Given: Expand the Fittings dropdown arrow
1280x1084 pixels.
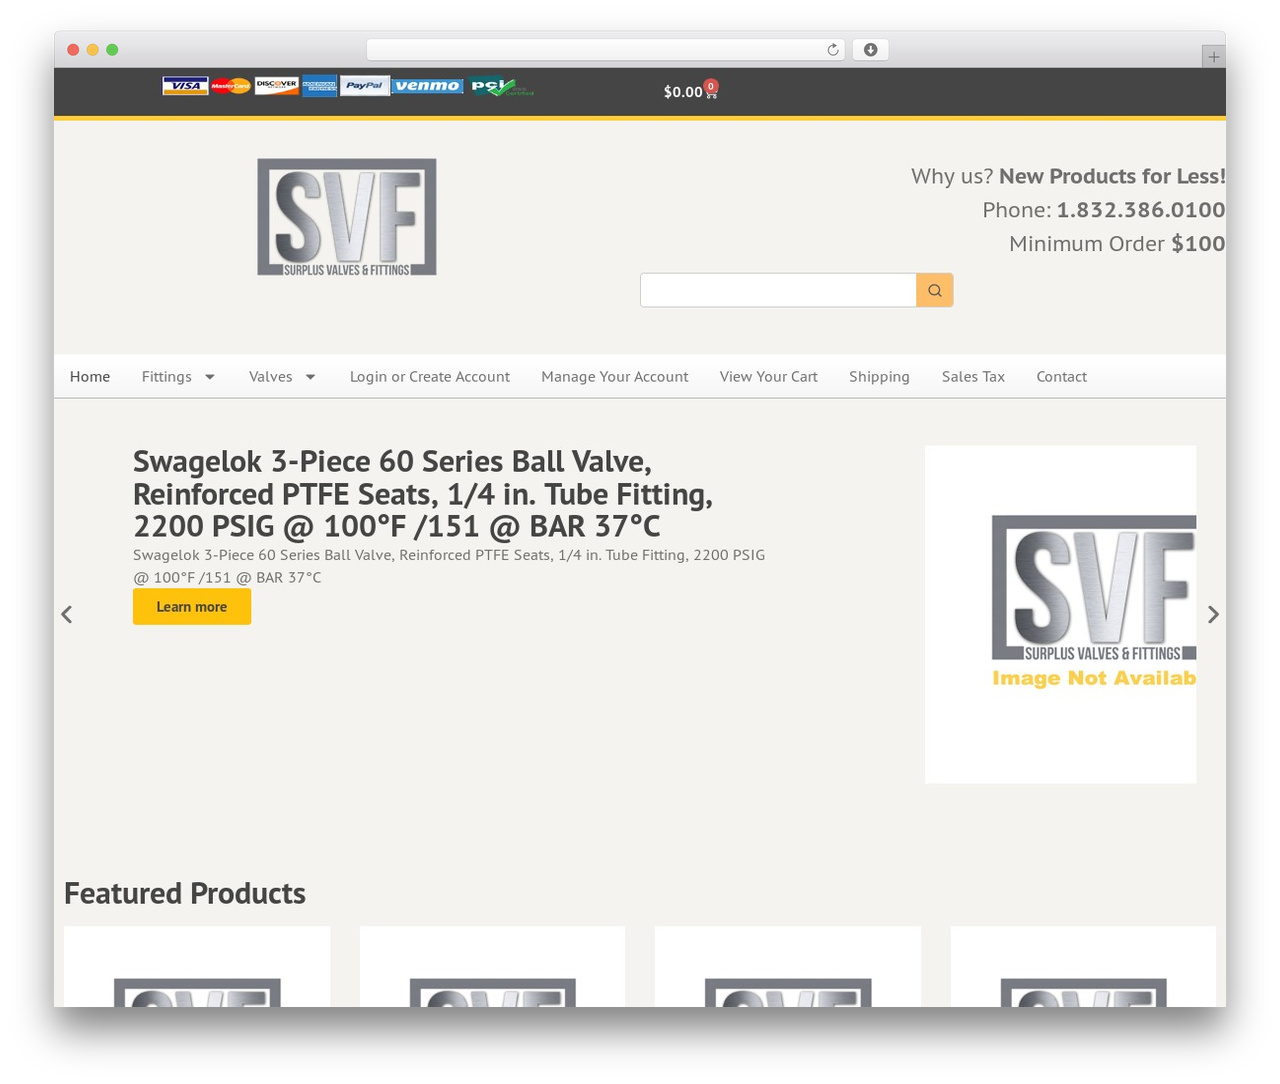Looking at the screenshot, I should point(210,377).
